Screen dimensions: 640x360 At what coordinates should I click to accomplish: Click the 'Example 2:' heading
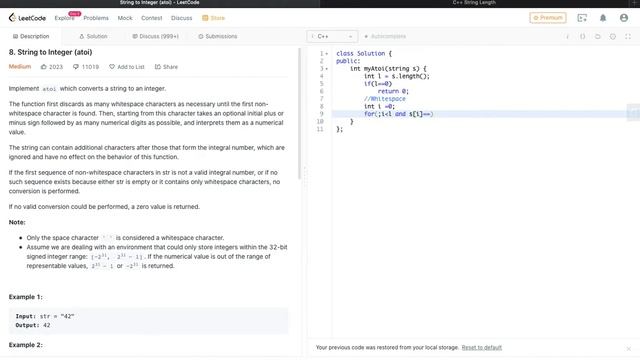click(25, 345)
